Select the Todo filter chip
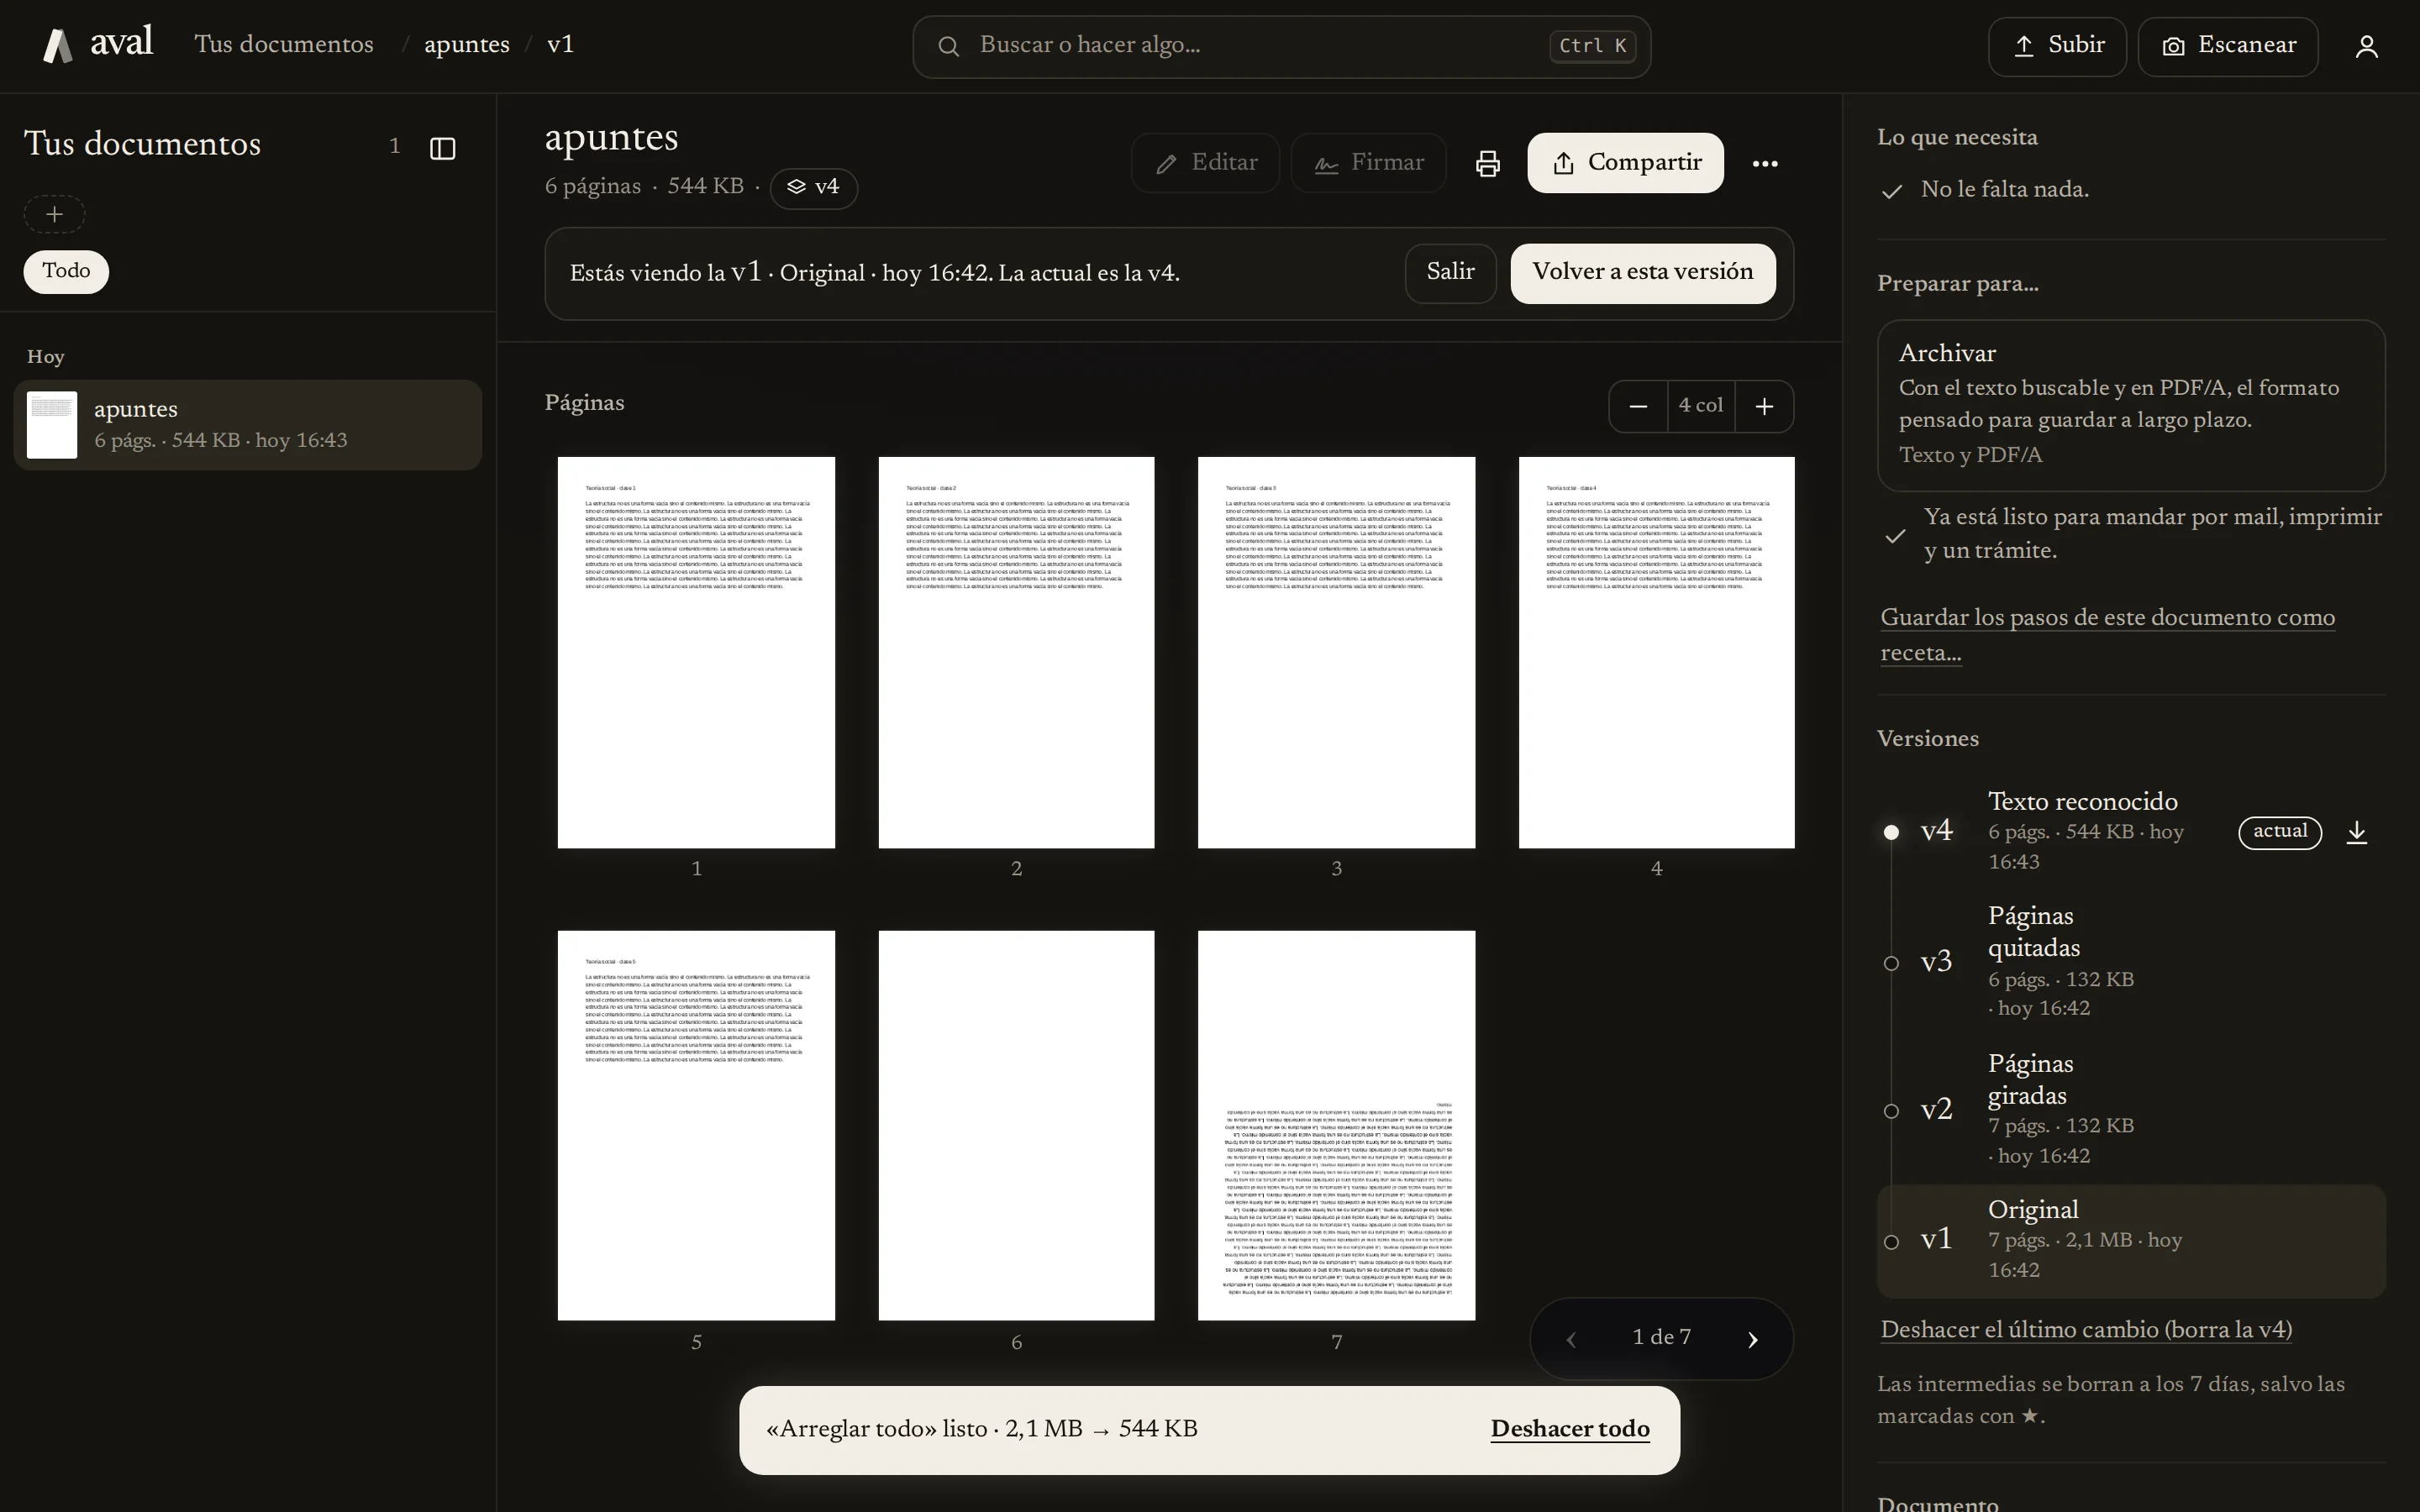The image size is (2420, 1512). [x=66, y=271]
